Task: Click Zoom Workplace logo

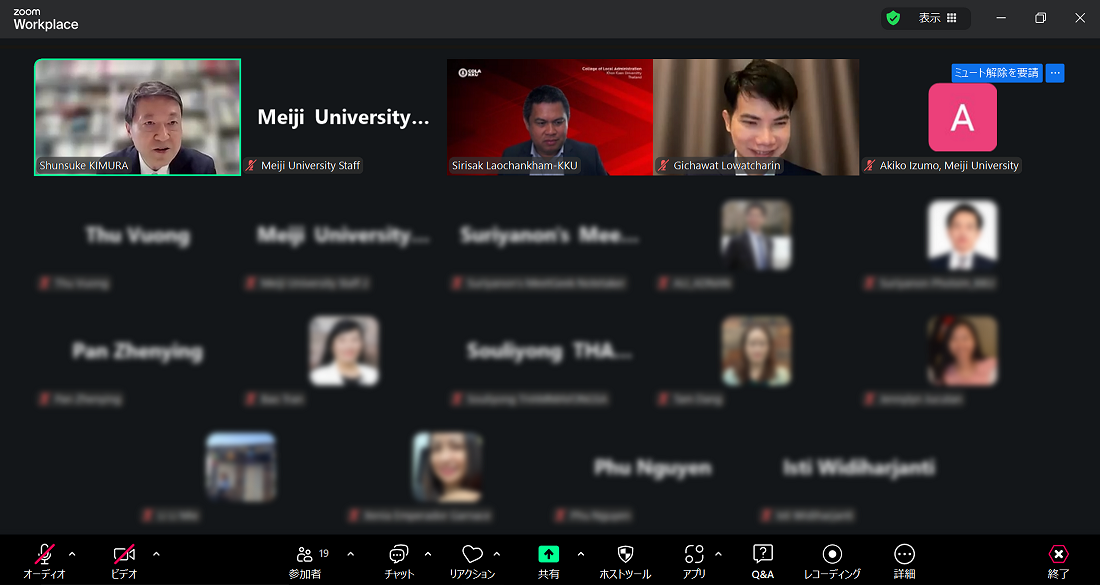Action: (46, 19)
